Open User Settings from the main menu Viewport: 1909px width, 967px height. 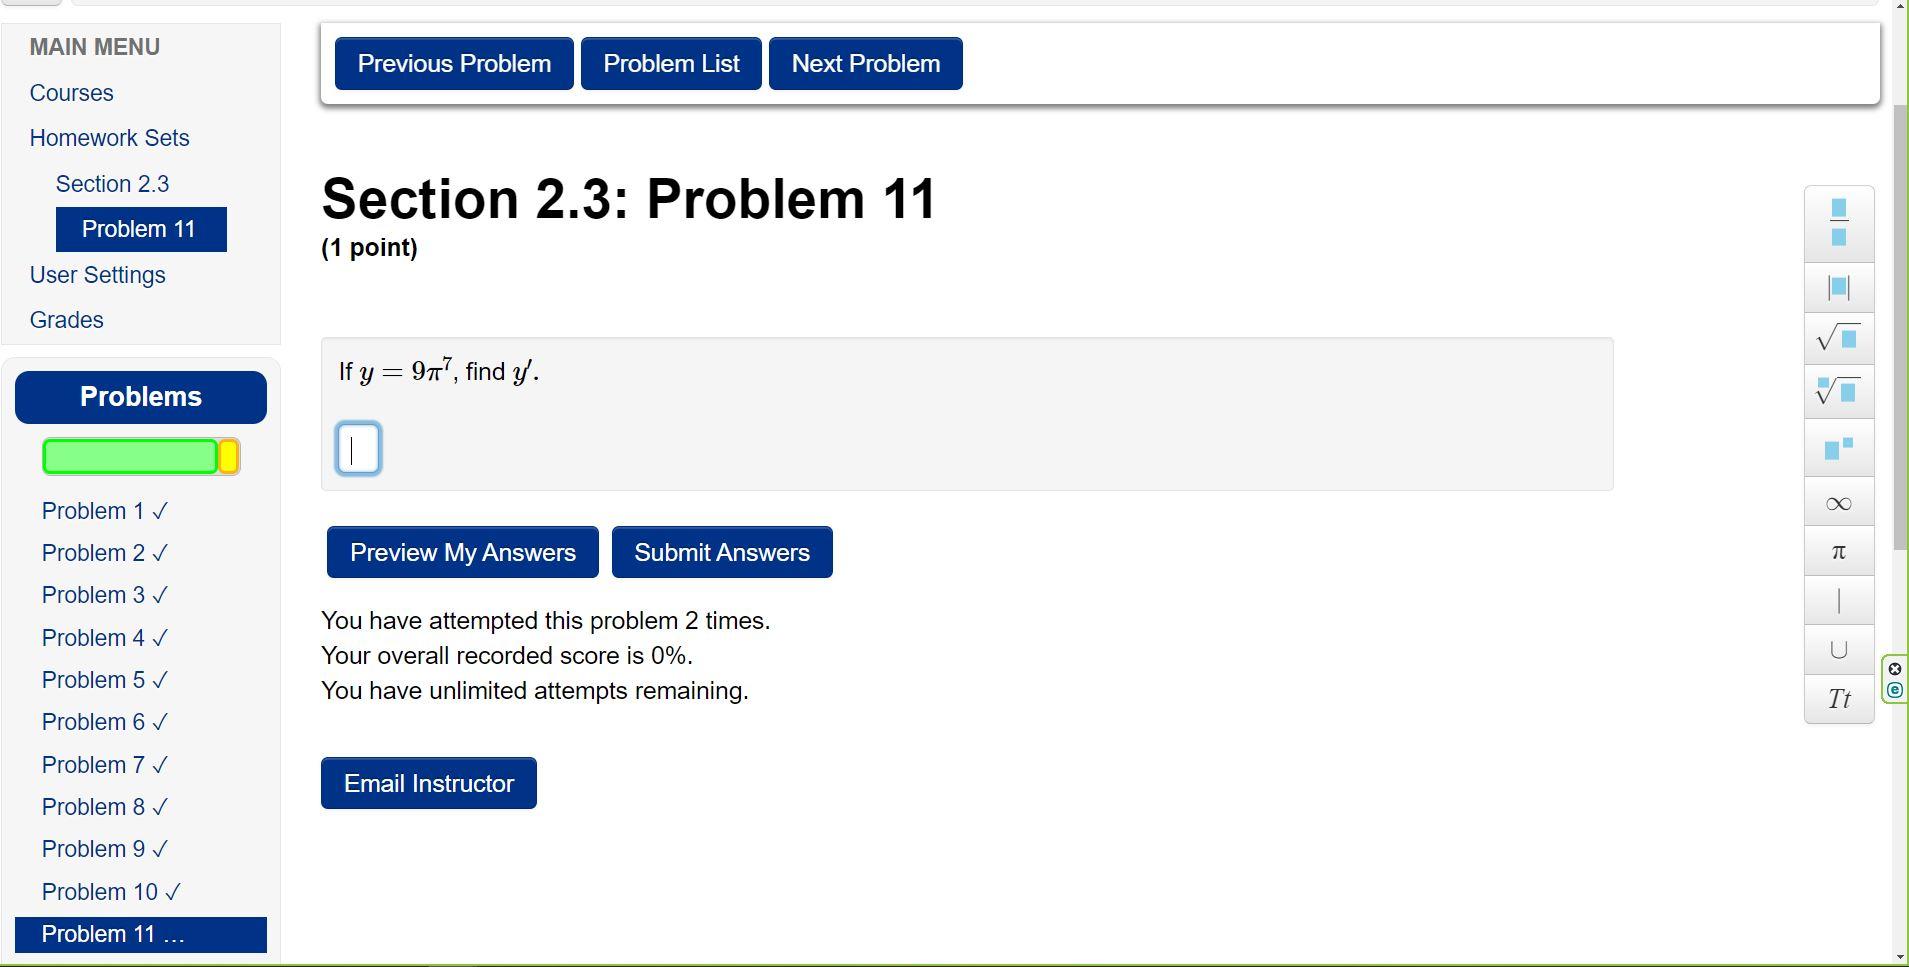pos(97,274)
